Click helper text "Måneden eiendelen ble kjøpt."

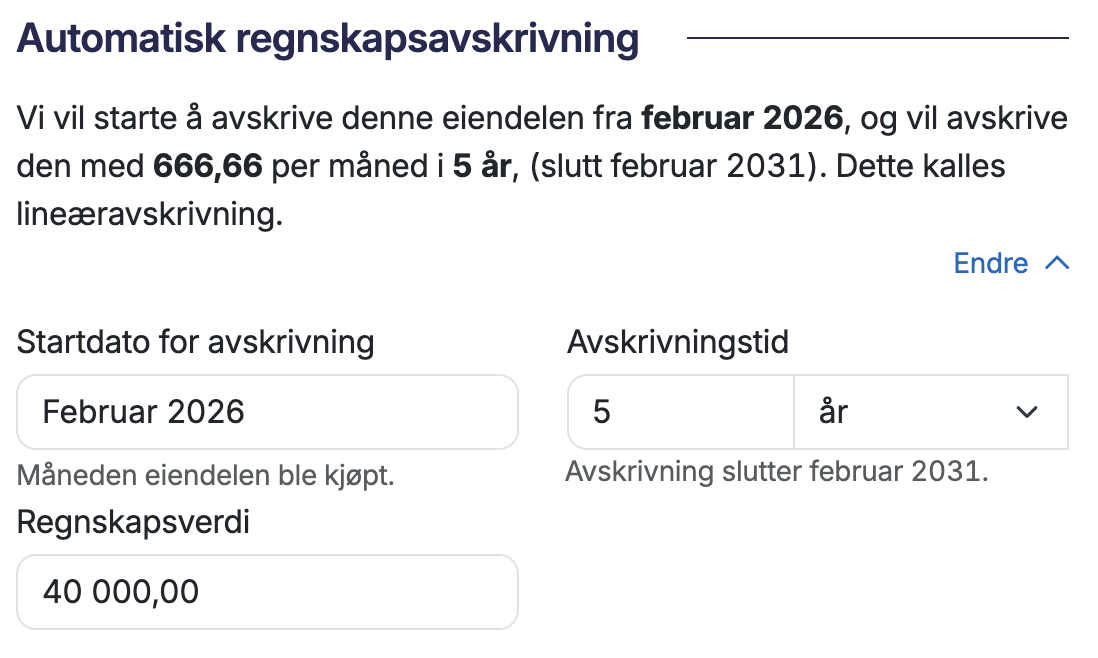[206, 475]
